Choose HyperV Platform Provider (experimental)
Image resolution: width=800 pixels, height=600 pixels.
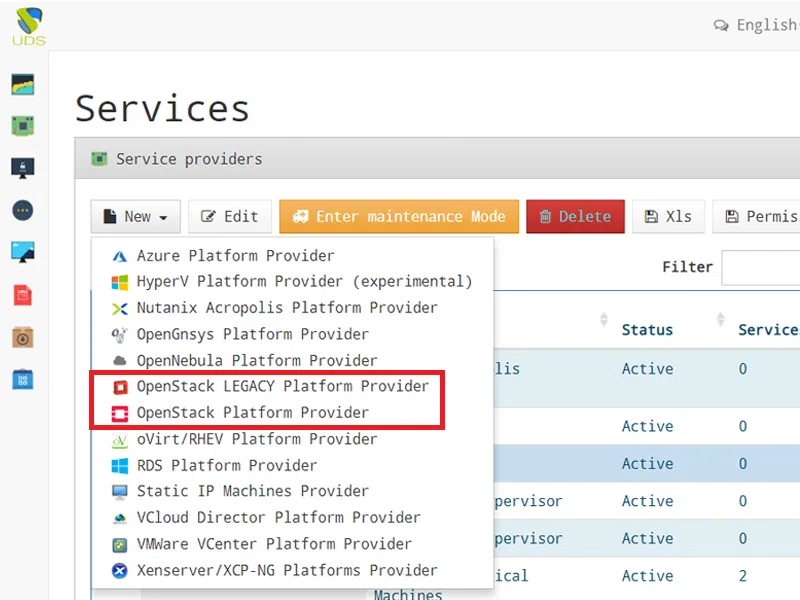pos(292,281)
